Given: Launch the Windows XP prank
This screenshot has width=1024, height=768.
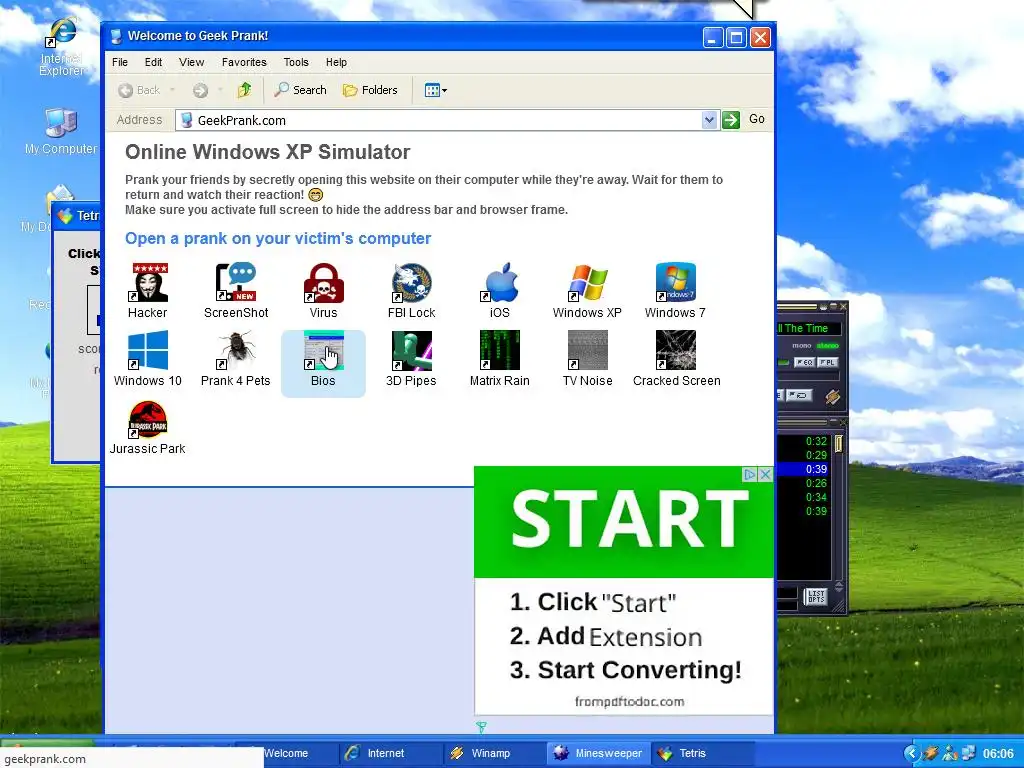Looking at the screenshot, I should [x=587, y=291].
